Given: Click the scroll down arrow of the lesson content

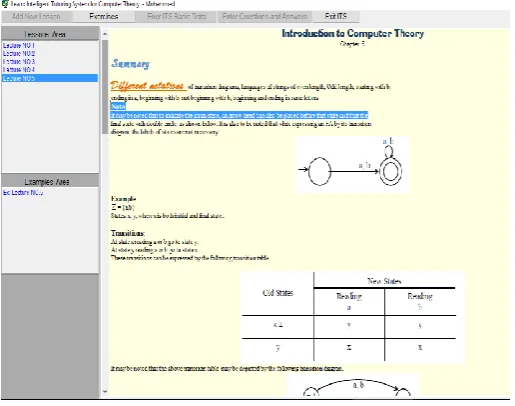Looking at the screenshot, I should coord(105,391).
